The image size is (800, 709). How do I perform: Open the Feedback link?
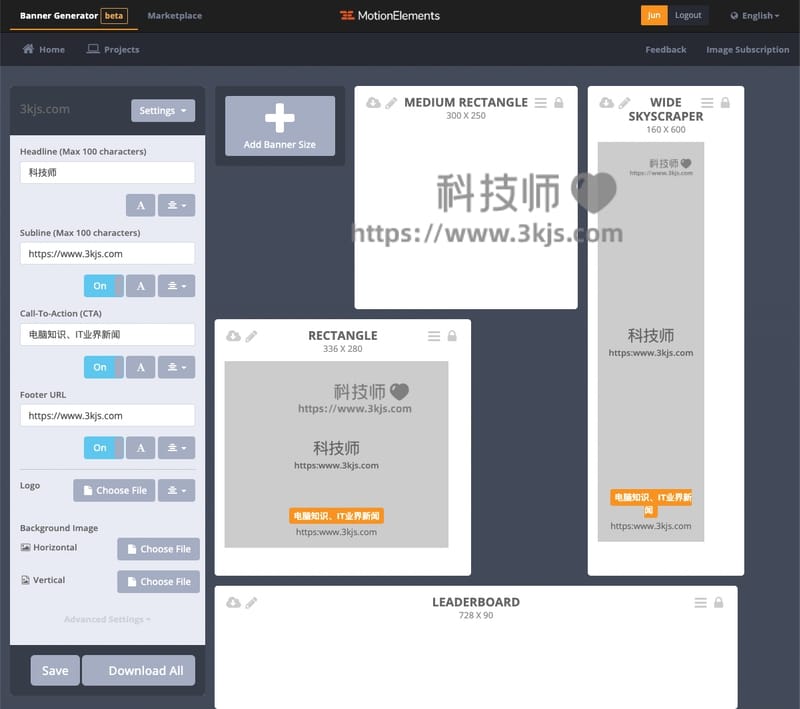tap(666, 49)
